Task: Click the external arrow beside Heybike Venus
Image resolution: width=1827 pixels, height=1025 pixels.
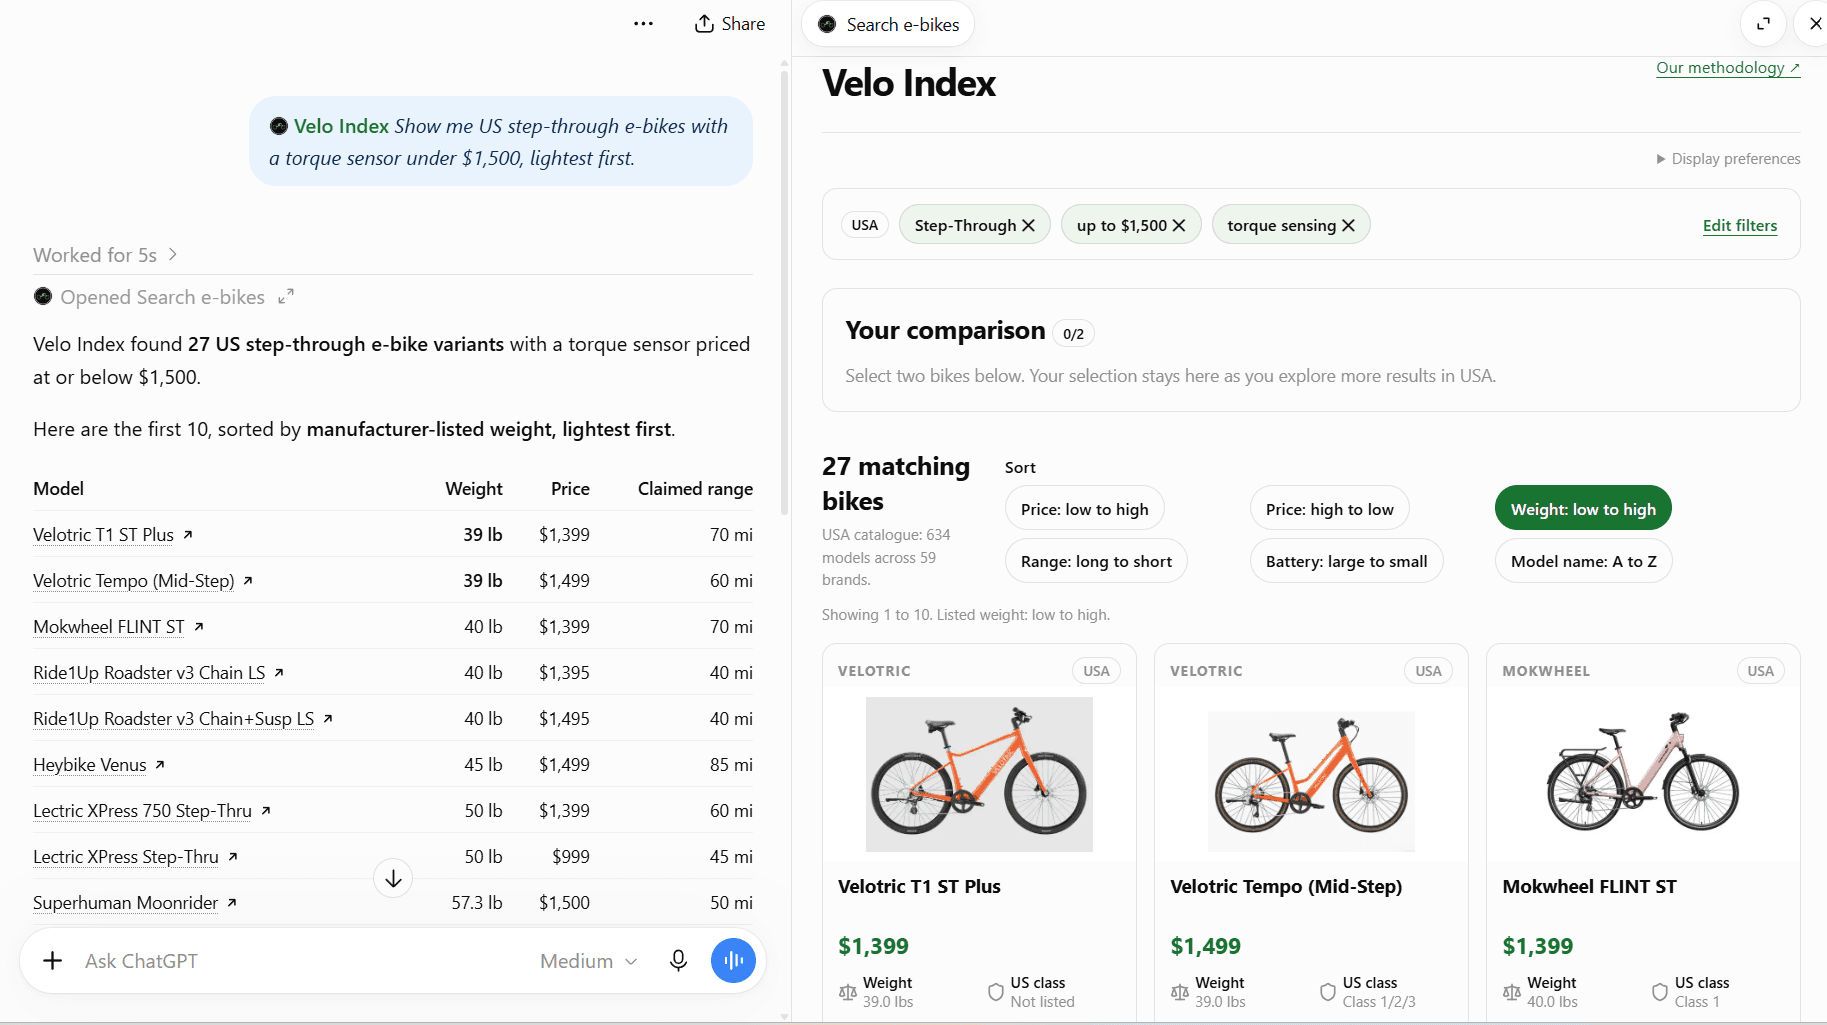Action: pos(160,765)
